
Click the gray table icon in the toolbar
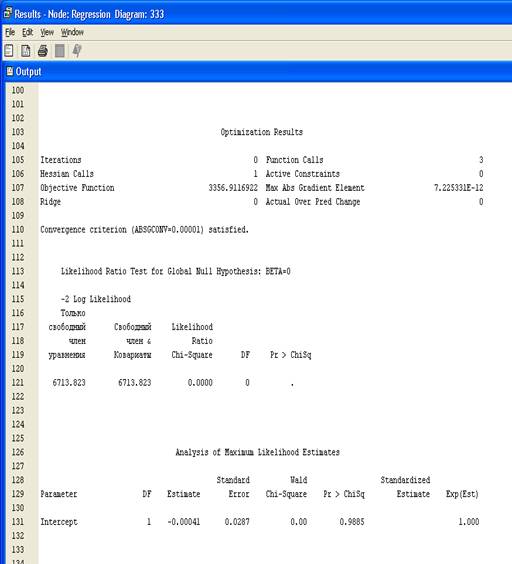60,51
